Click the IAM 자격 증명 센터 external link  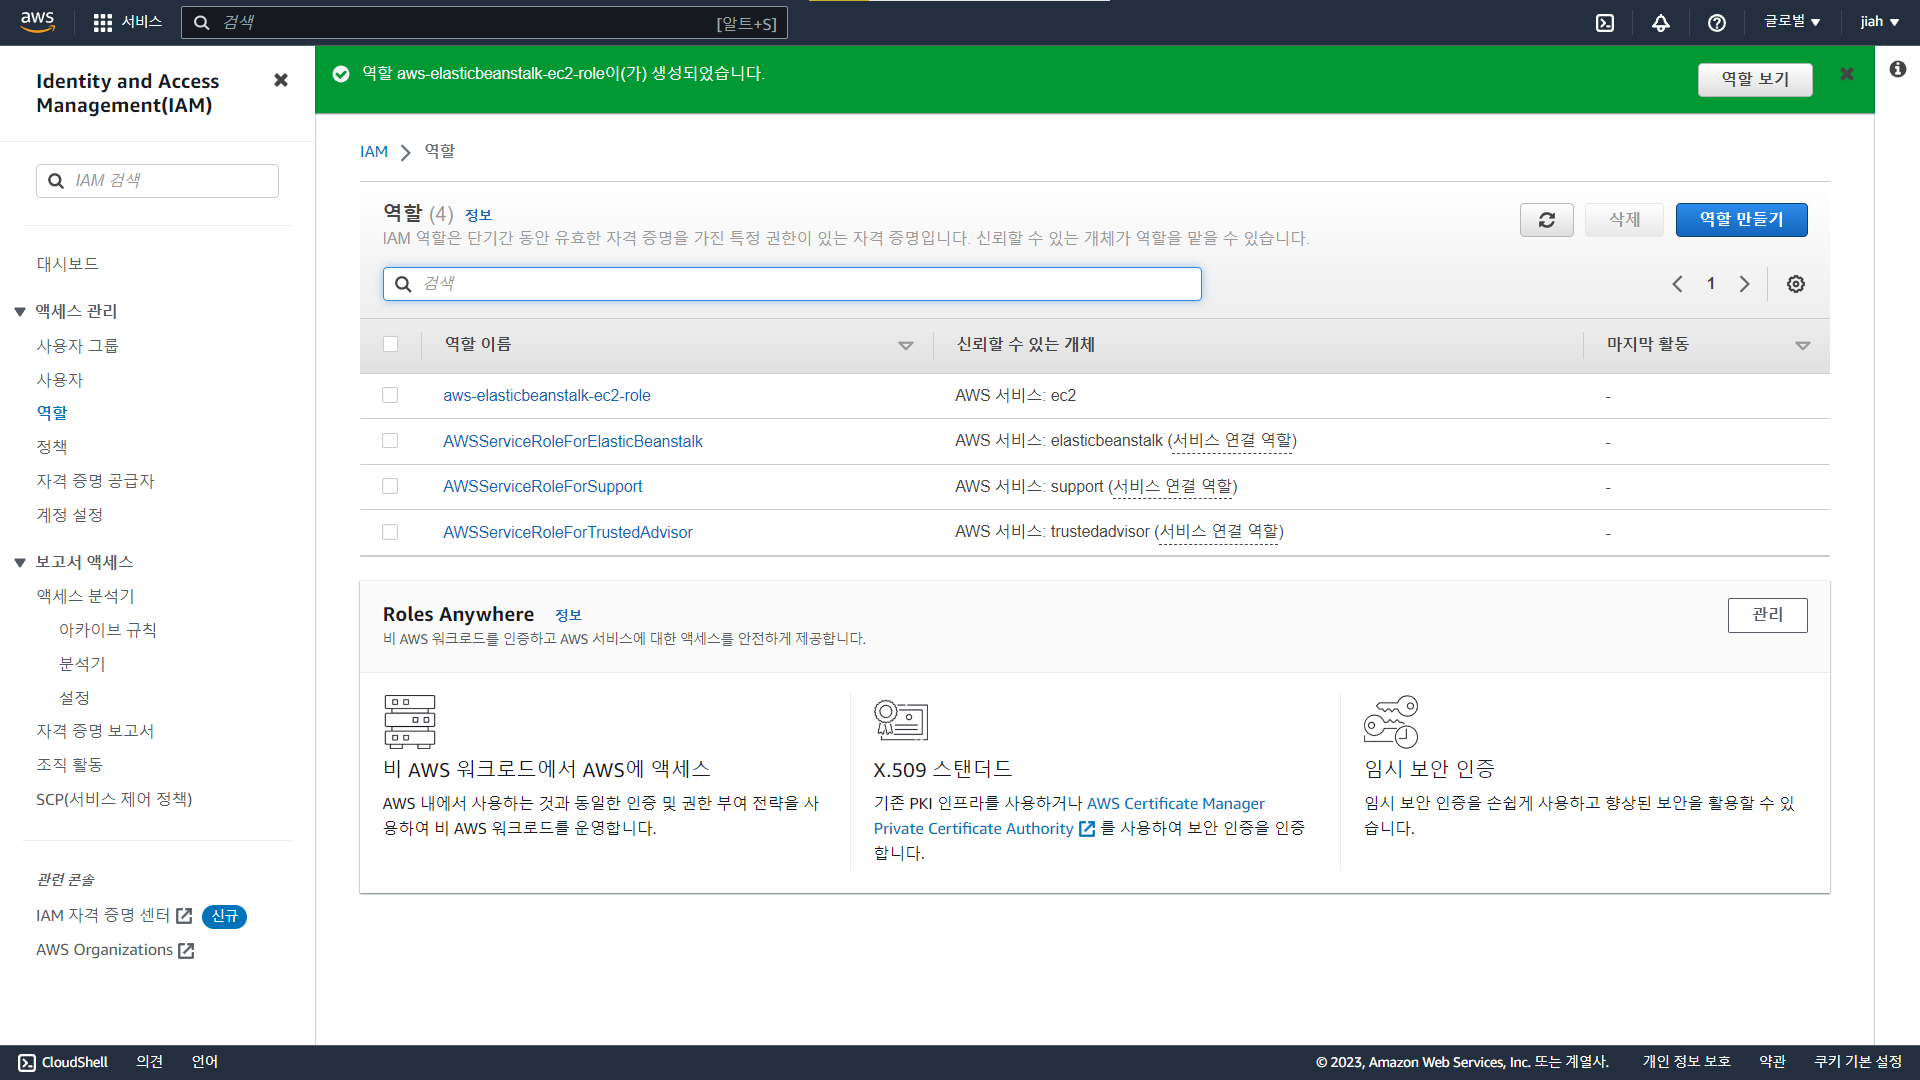point(114,916)
